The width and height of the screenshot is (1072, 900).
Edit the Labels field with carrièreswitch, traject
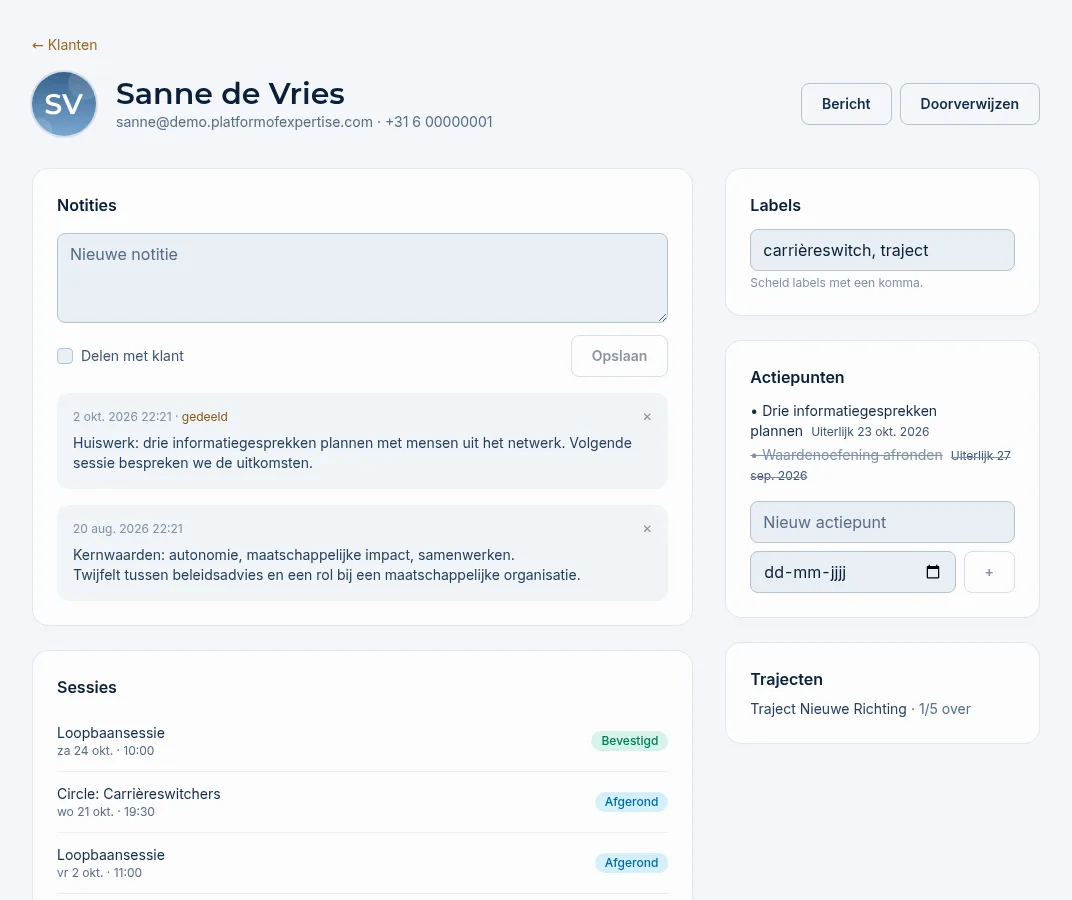point(882,250)
